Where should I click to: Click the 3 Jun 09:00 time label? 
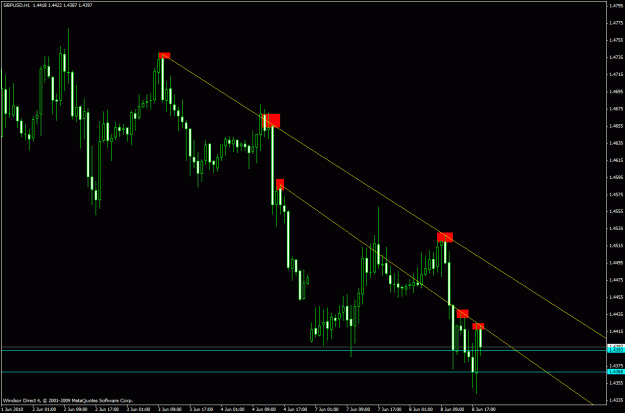click(171, 409)
